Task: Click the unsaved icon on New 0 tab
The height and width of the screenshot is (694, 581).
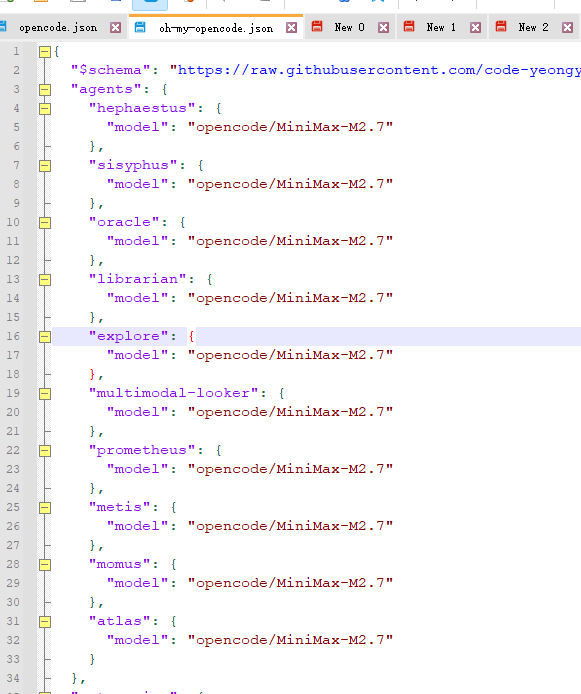Action: [317, 27]
